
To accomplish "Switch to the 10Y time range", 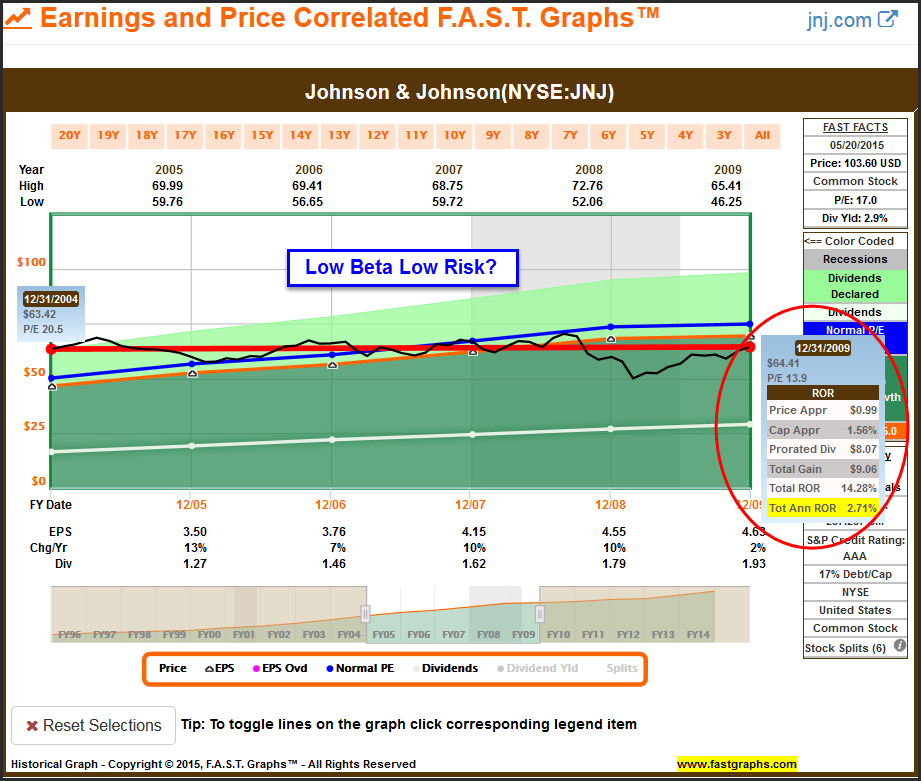I will [454, 136].
